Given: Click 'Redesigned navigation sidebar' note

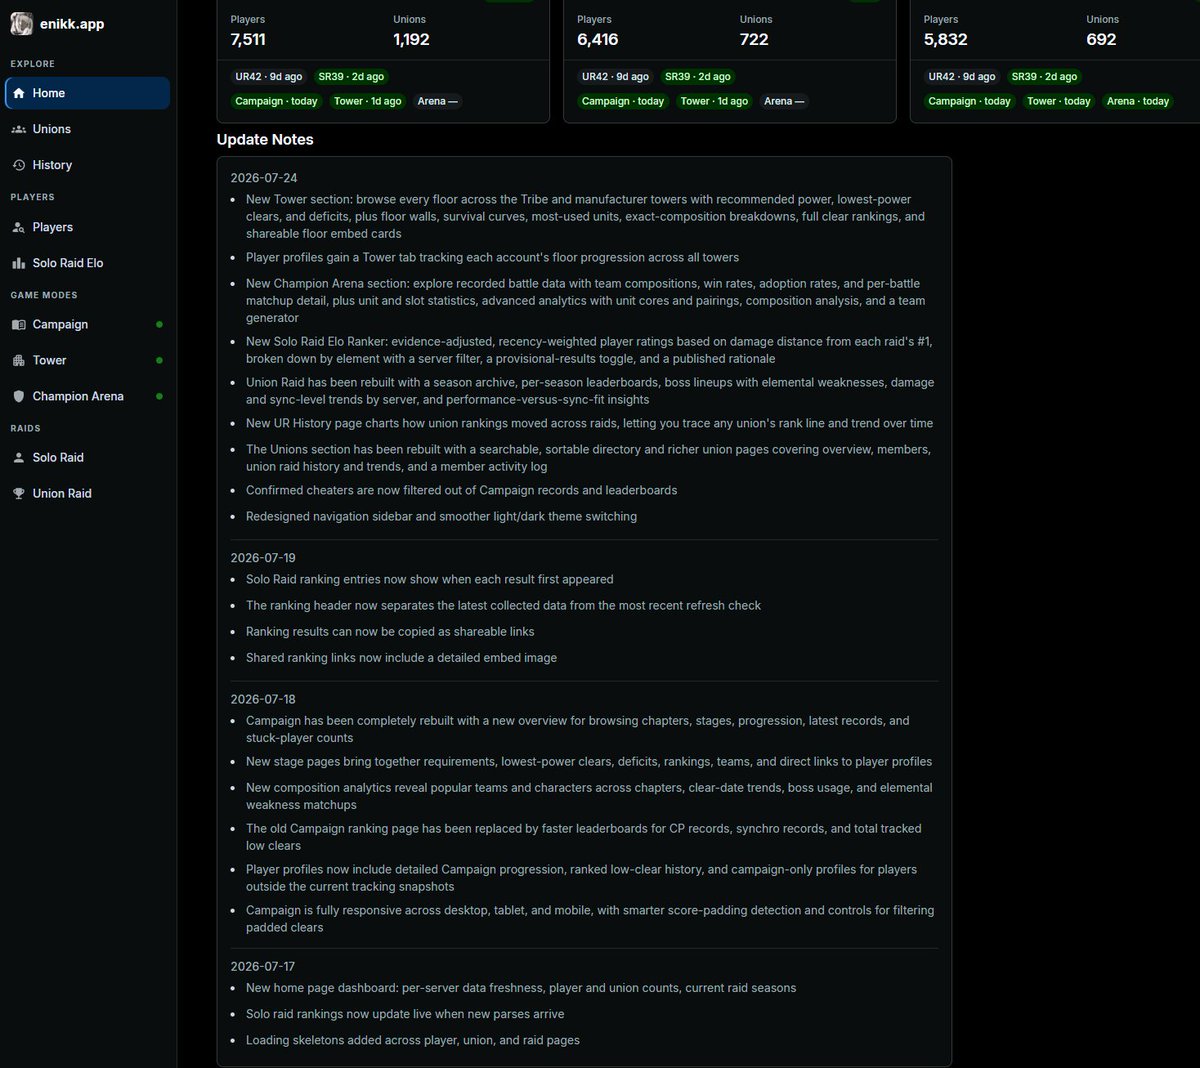Looking at the screenshot, I should click(x=441, y=517).
